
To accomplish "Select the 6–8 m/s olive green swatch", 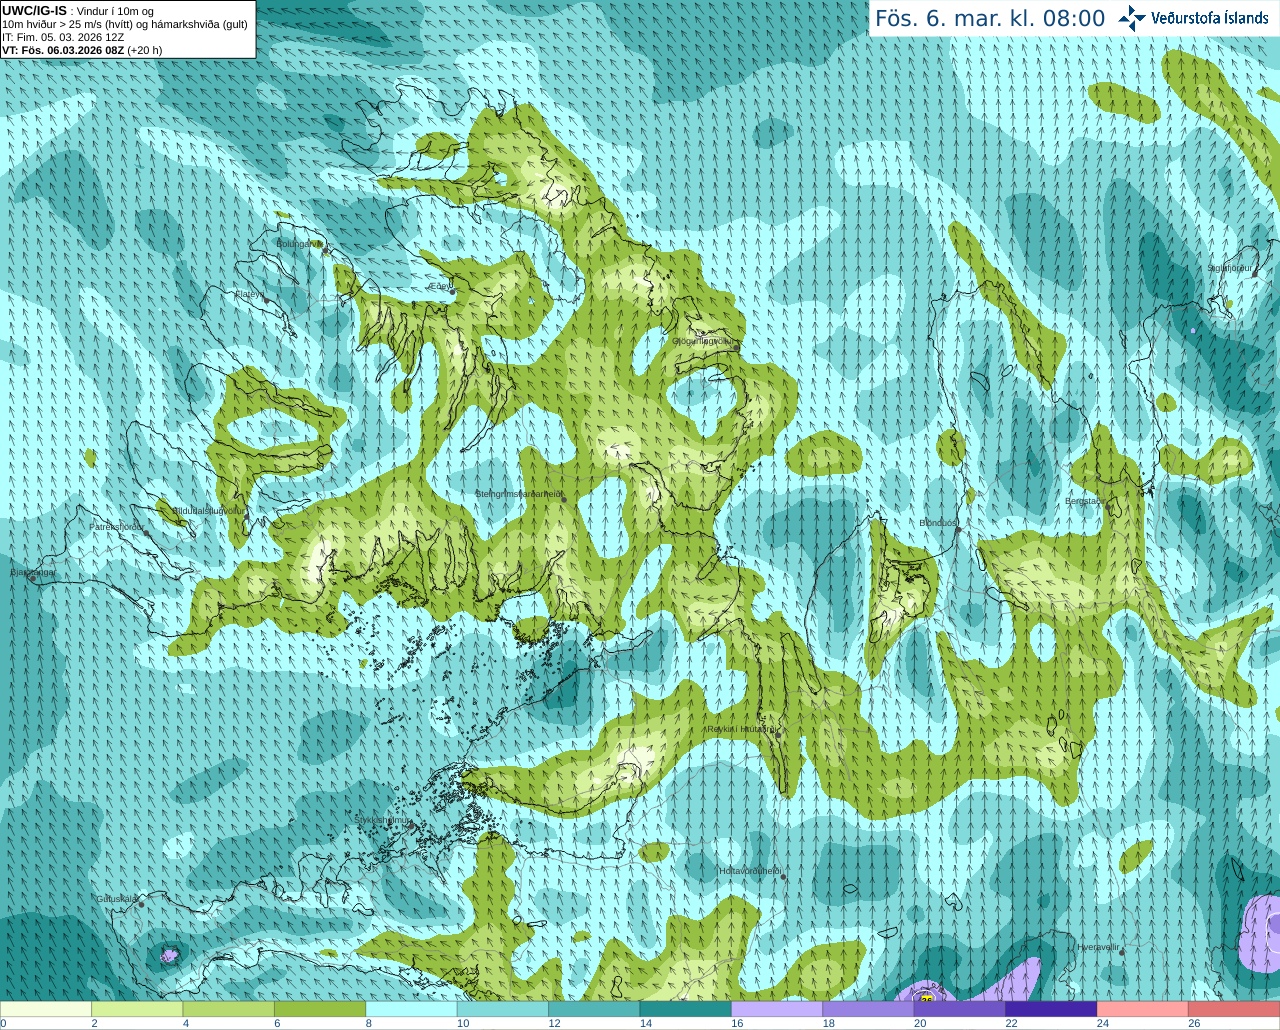I will 320,1009.
